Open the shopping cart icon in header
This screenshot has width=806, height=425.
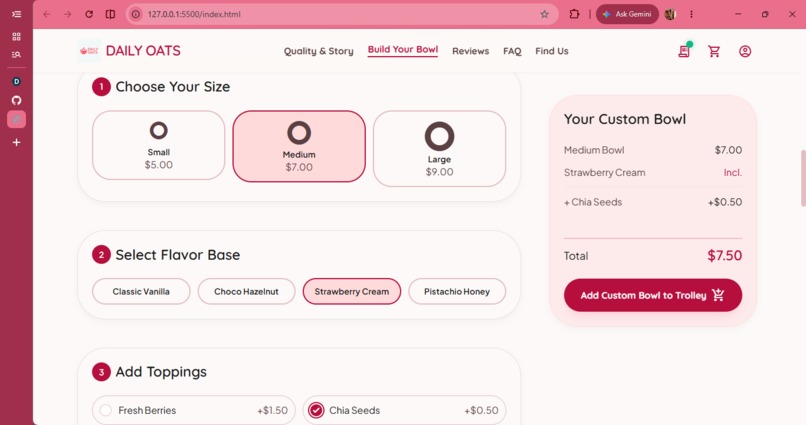[714, 51]
